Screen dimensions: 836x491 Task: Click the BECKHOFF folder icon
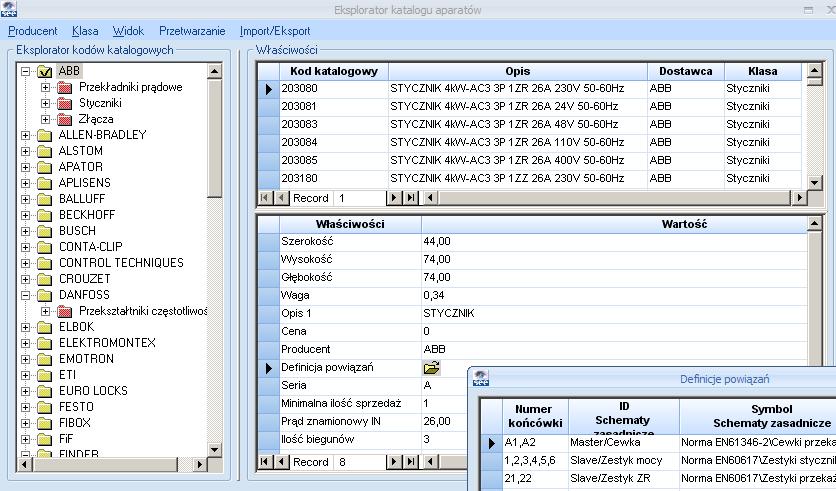45,215
